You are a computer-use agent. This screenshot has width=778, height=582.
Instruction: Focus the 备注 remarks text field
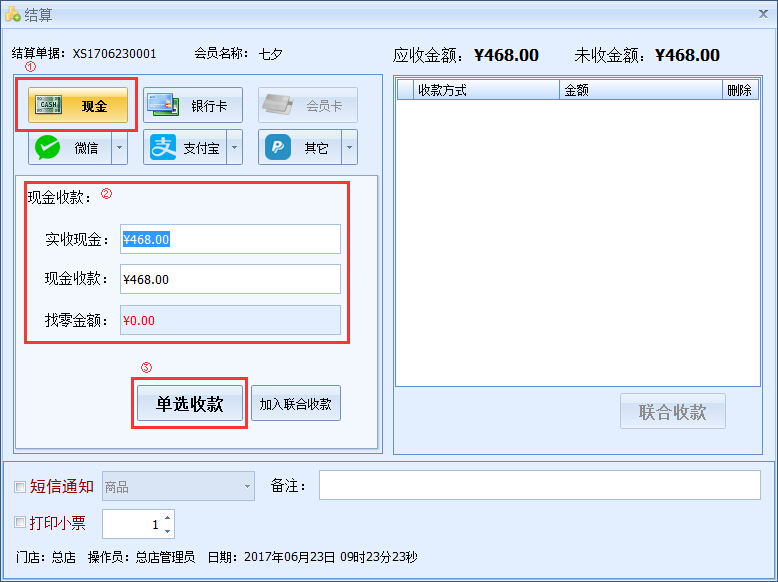coord(539,485)
